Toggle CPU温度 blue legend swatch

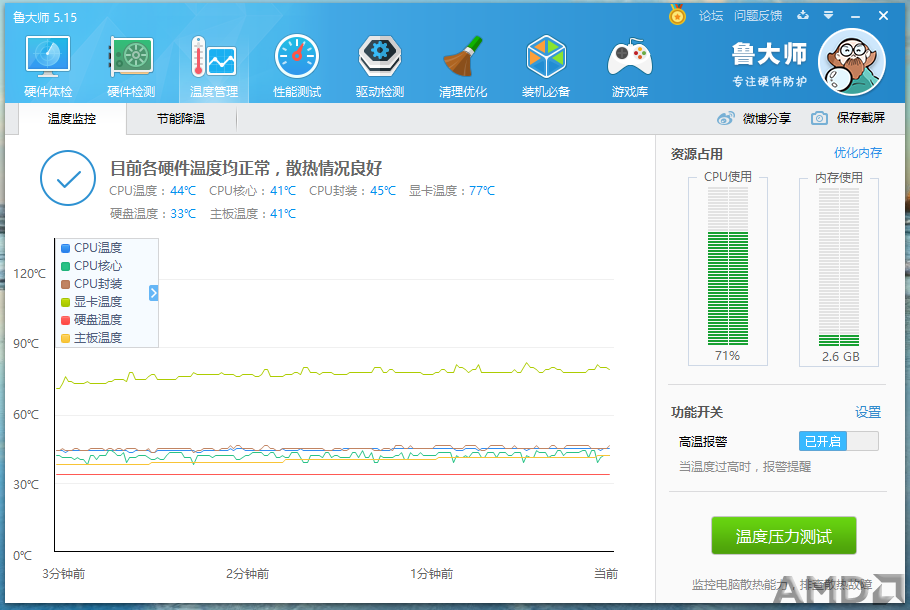(66, 248)
